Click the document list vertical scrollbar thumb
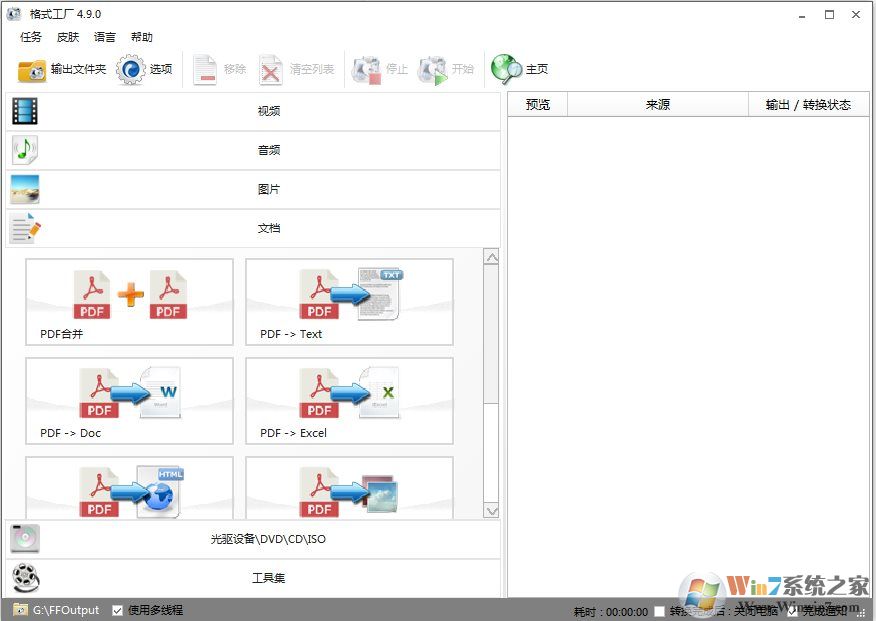This screenshot has width=876, height=621. point(491,334)
